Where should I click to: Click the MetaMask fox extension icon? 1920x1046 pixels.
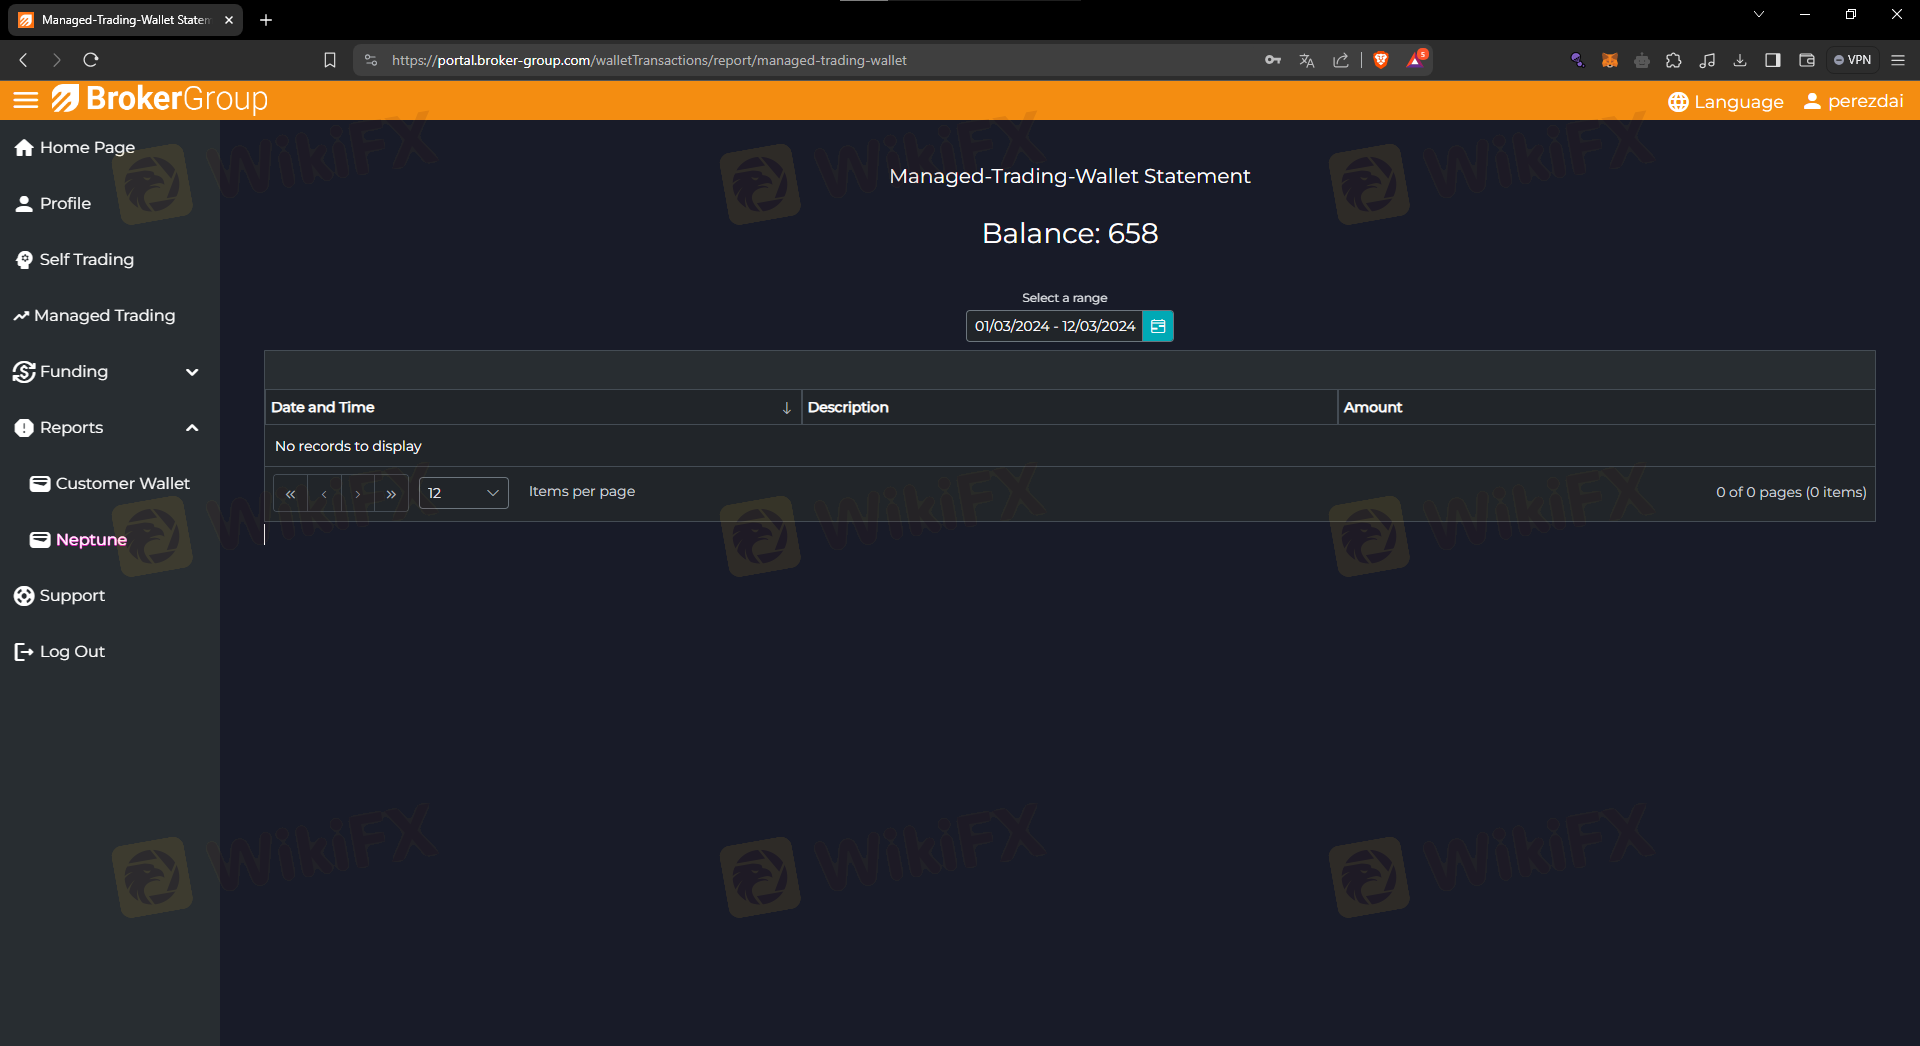tap(1609, 60)
